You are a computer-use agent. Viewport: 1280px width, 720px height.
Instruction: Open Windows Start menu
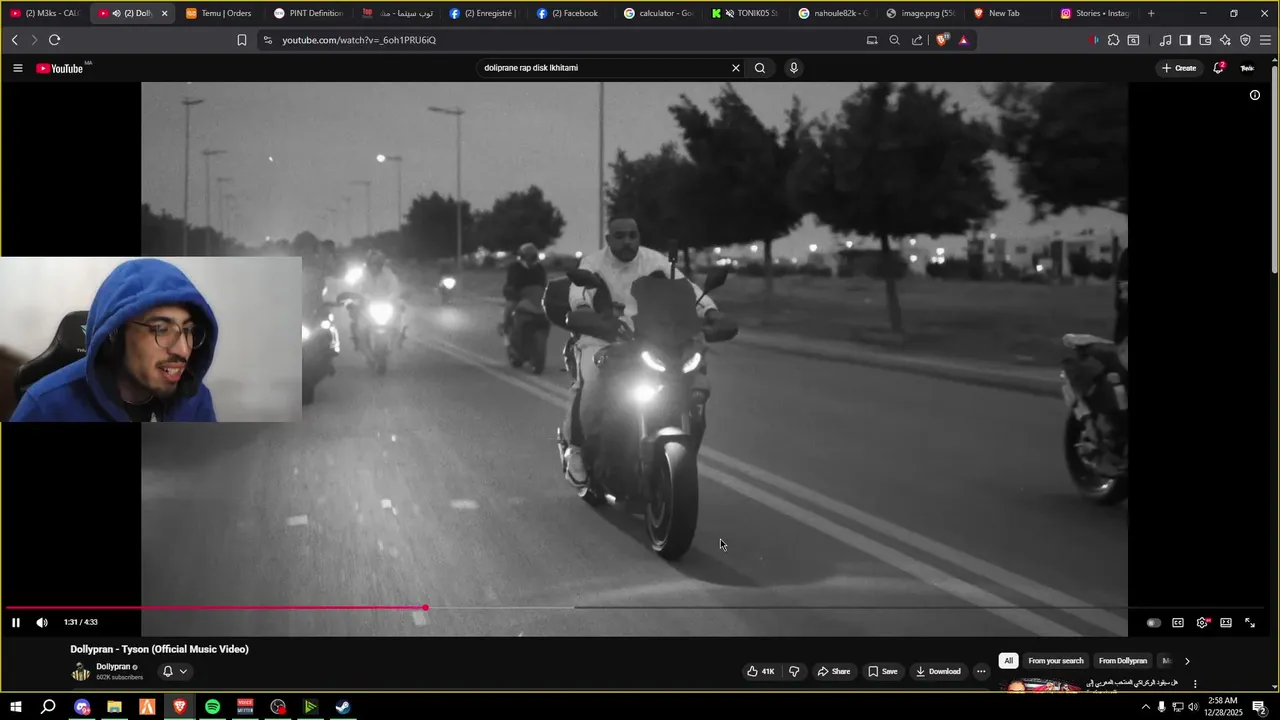click(16, 707)
